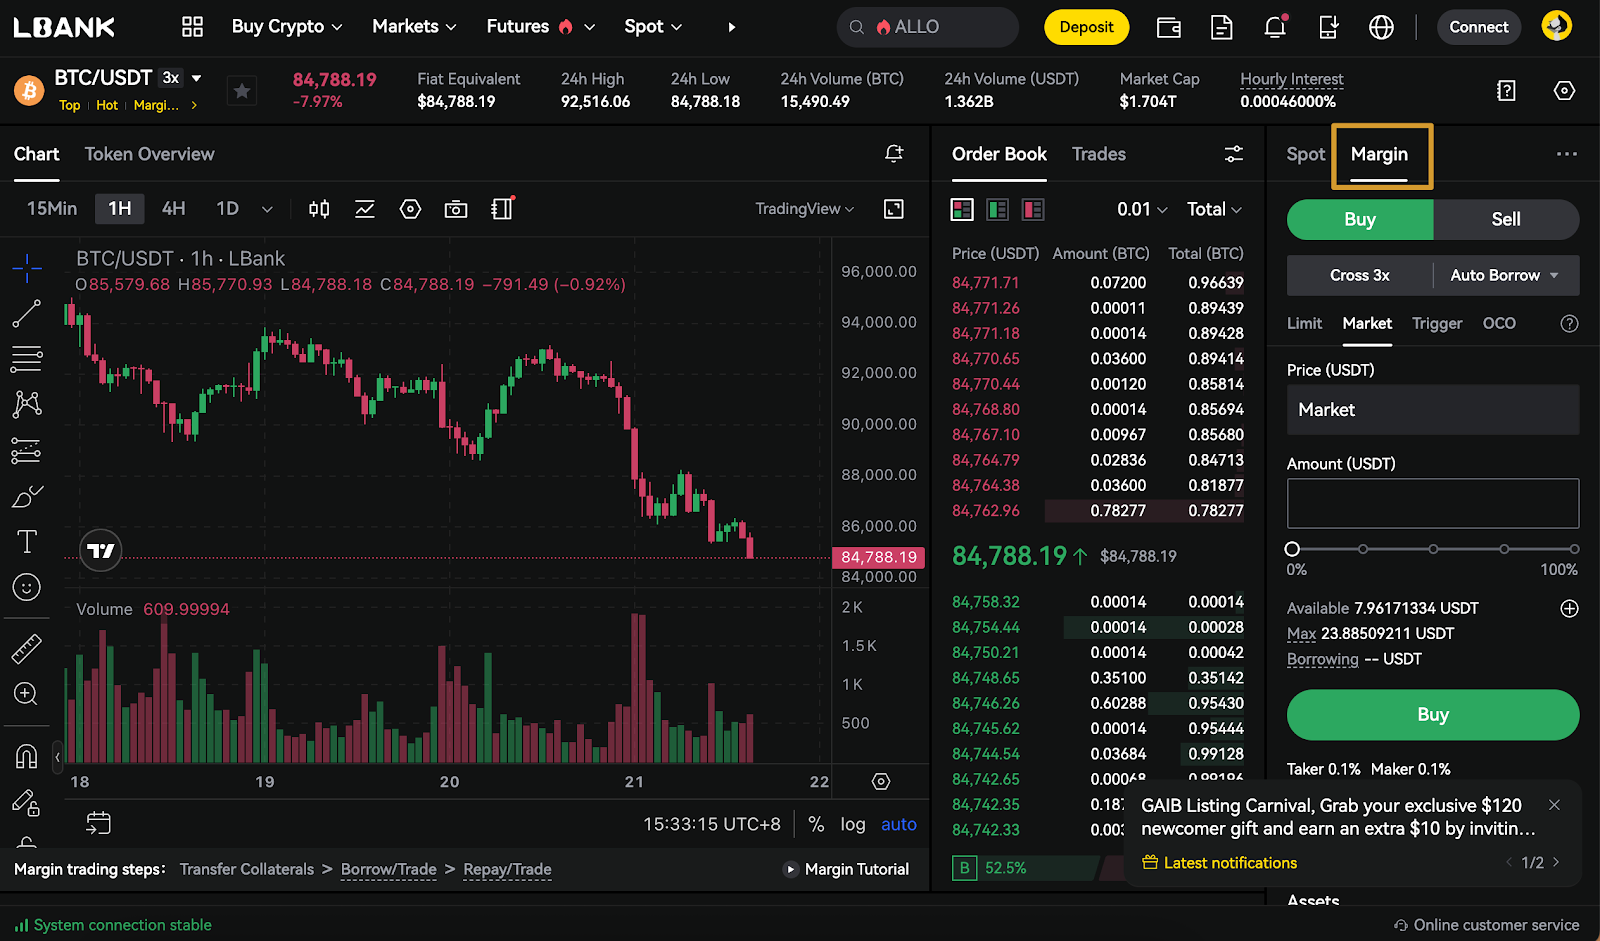Image resolution: width=1600 pixels, height=941 pixels.
Task: Open the wallet icon in top bar
Action: pos(1168,27)
